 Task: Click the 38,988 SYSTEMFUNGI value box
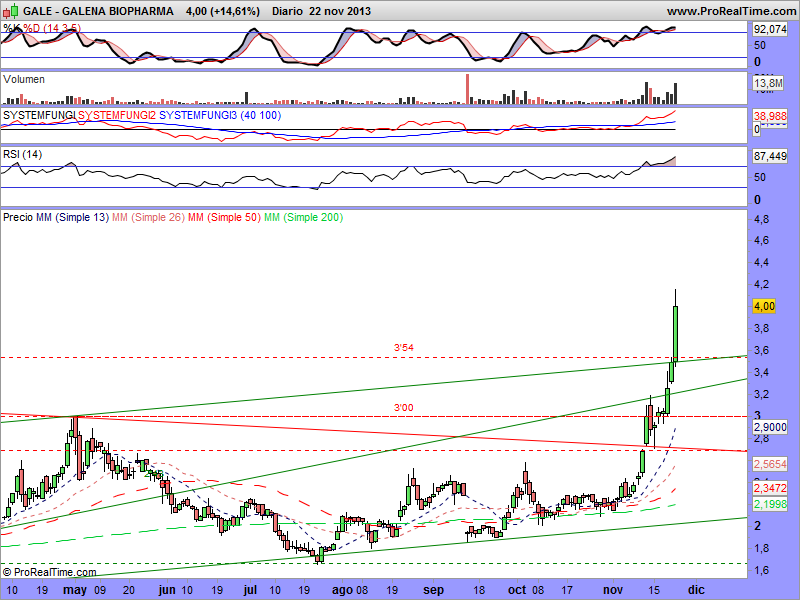click(x=770, y=116)
